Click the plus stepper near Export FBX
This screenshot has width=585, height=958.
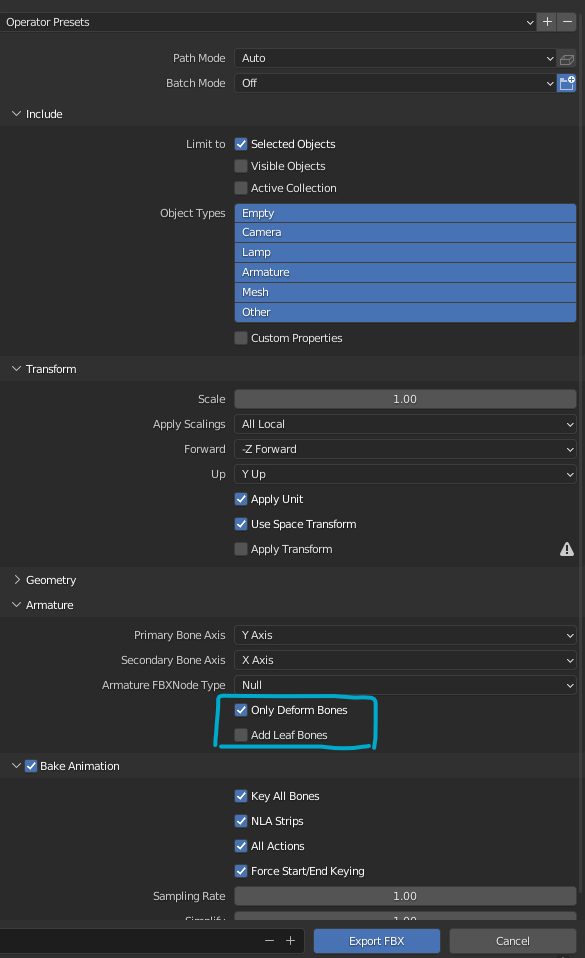click(290, 940)
